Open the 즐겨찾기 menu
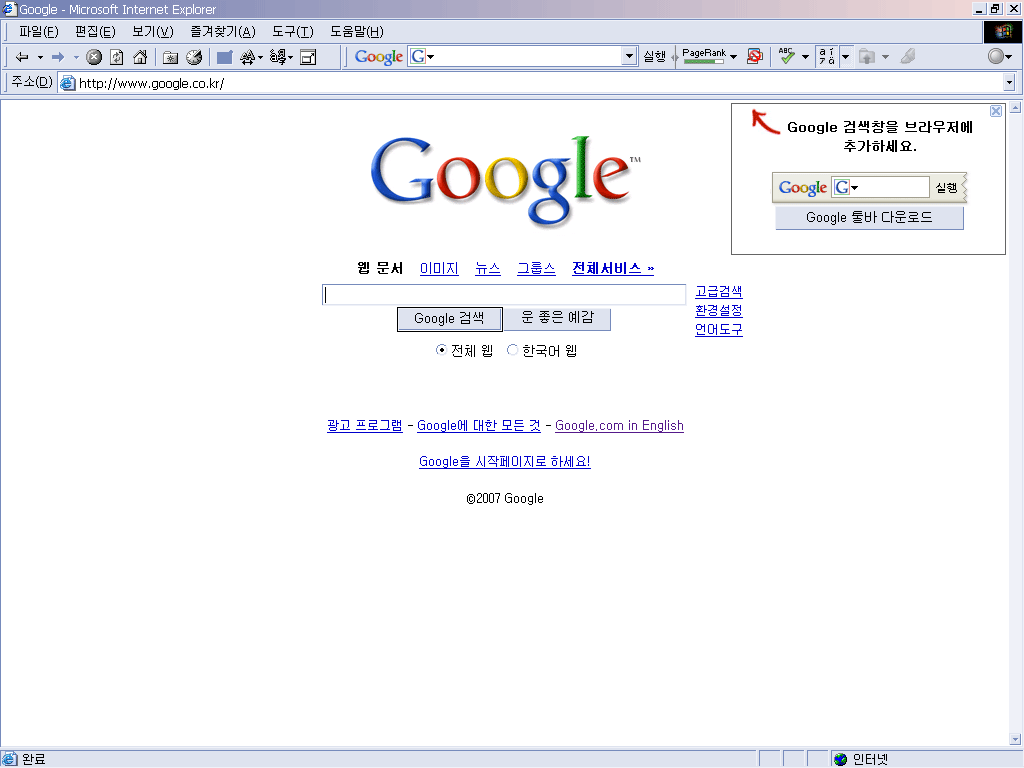The width and height of the screenshot is (1024, 768). coord(222,31)
